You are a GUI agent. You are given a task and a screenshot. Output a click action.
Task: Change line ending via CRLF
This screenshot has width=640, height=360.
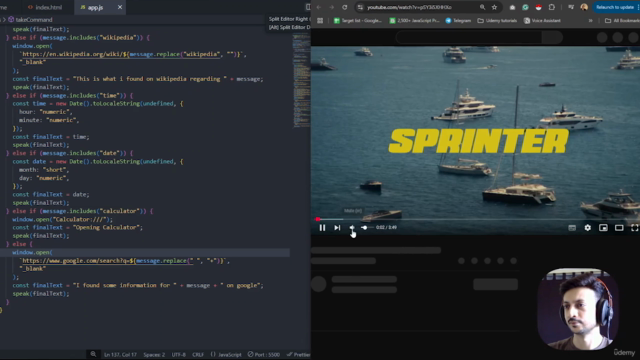coord(198,355)
